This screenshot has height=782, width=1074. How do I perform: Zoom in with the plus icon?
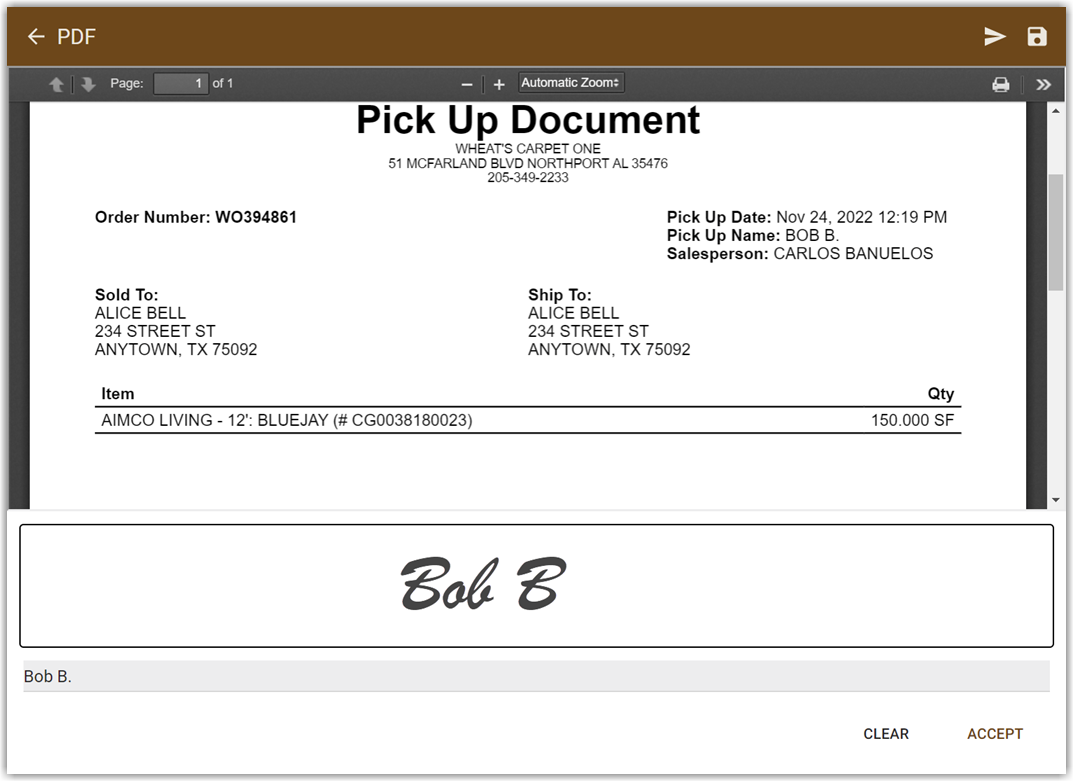coord(498,84)
